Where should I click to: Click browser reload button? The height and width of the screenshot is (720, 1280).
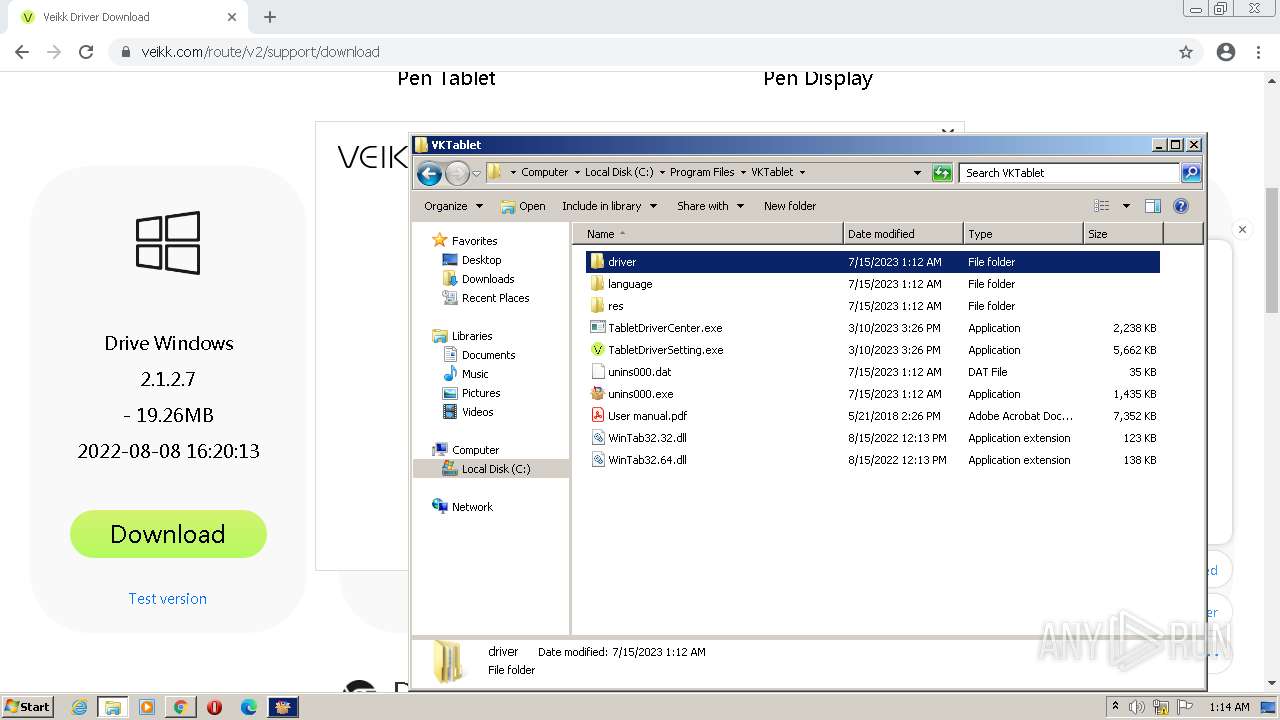click(x=86, y=52)
